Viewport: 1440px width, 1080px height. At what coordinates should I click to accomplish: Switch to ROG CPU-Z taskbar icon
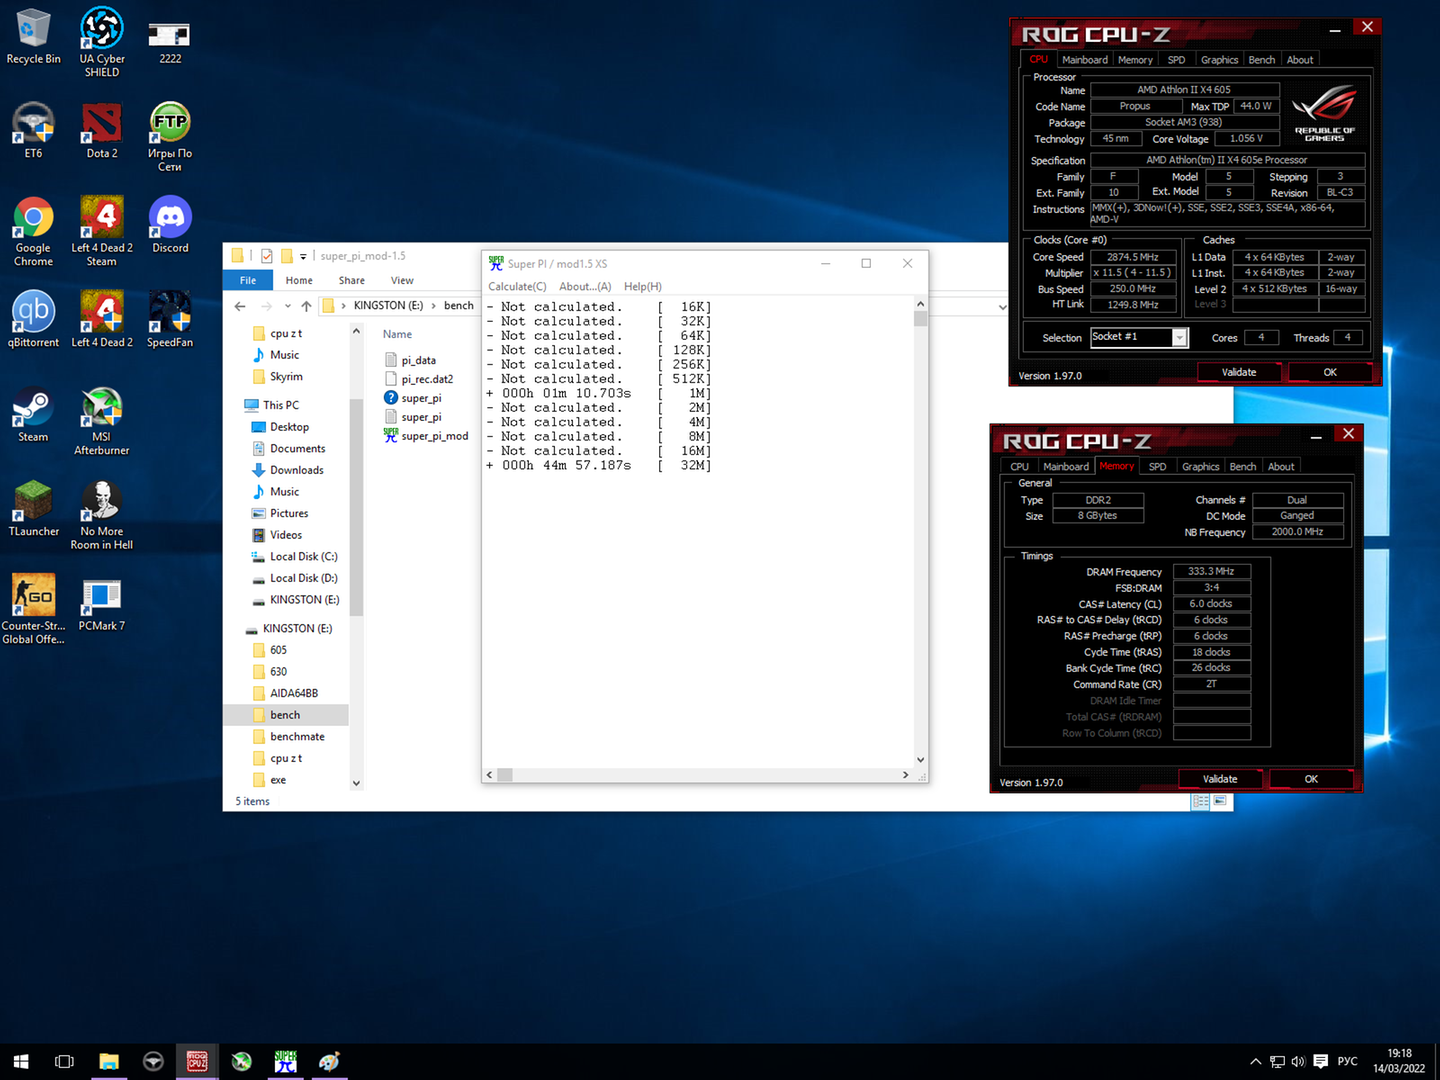(197, 1062)
